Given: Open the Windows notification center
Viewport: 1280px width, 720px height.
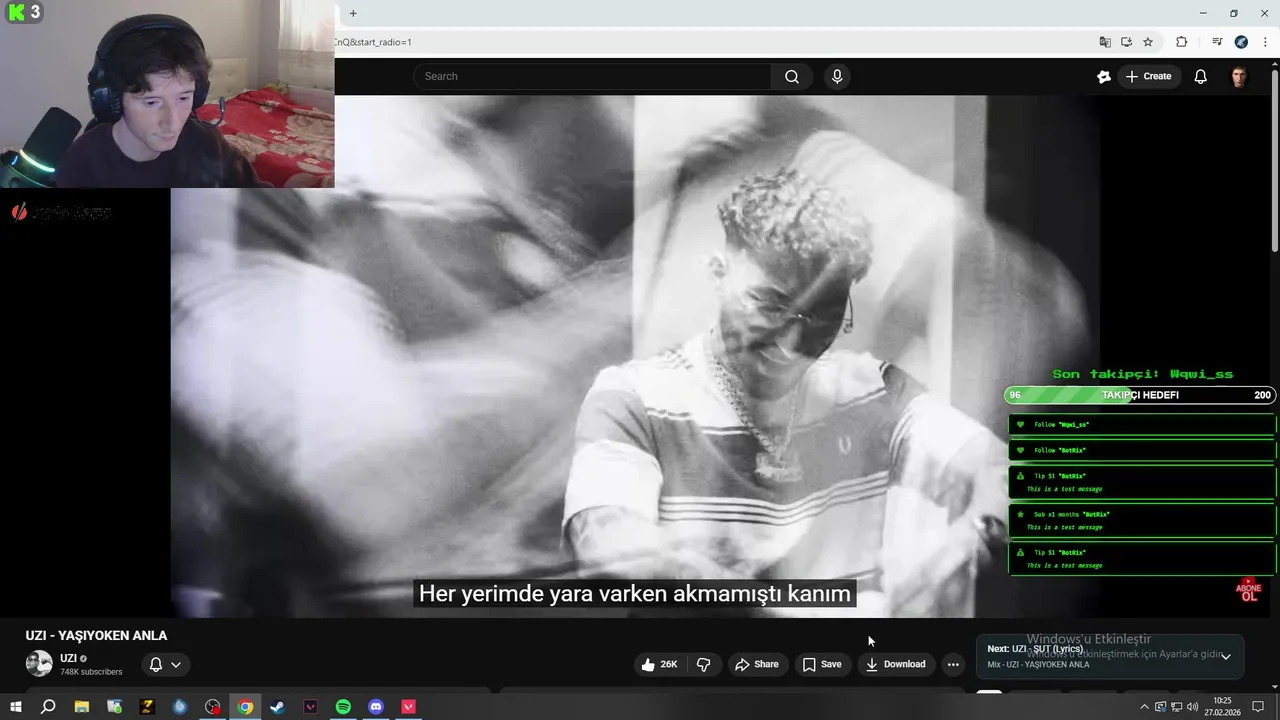Looking at the screenshot, I should [x=1259, y=707].
